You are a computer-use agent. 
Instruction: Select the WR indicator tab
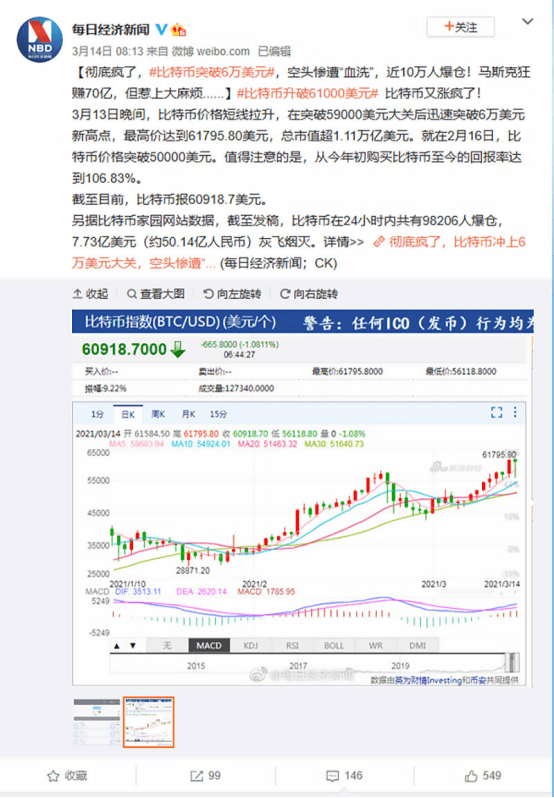click(376, 645)
